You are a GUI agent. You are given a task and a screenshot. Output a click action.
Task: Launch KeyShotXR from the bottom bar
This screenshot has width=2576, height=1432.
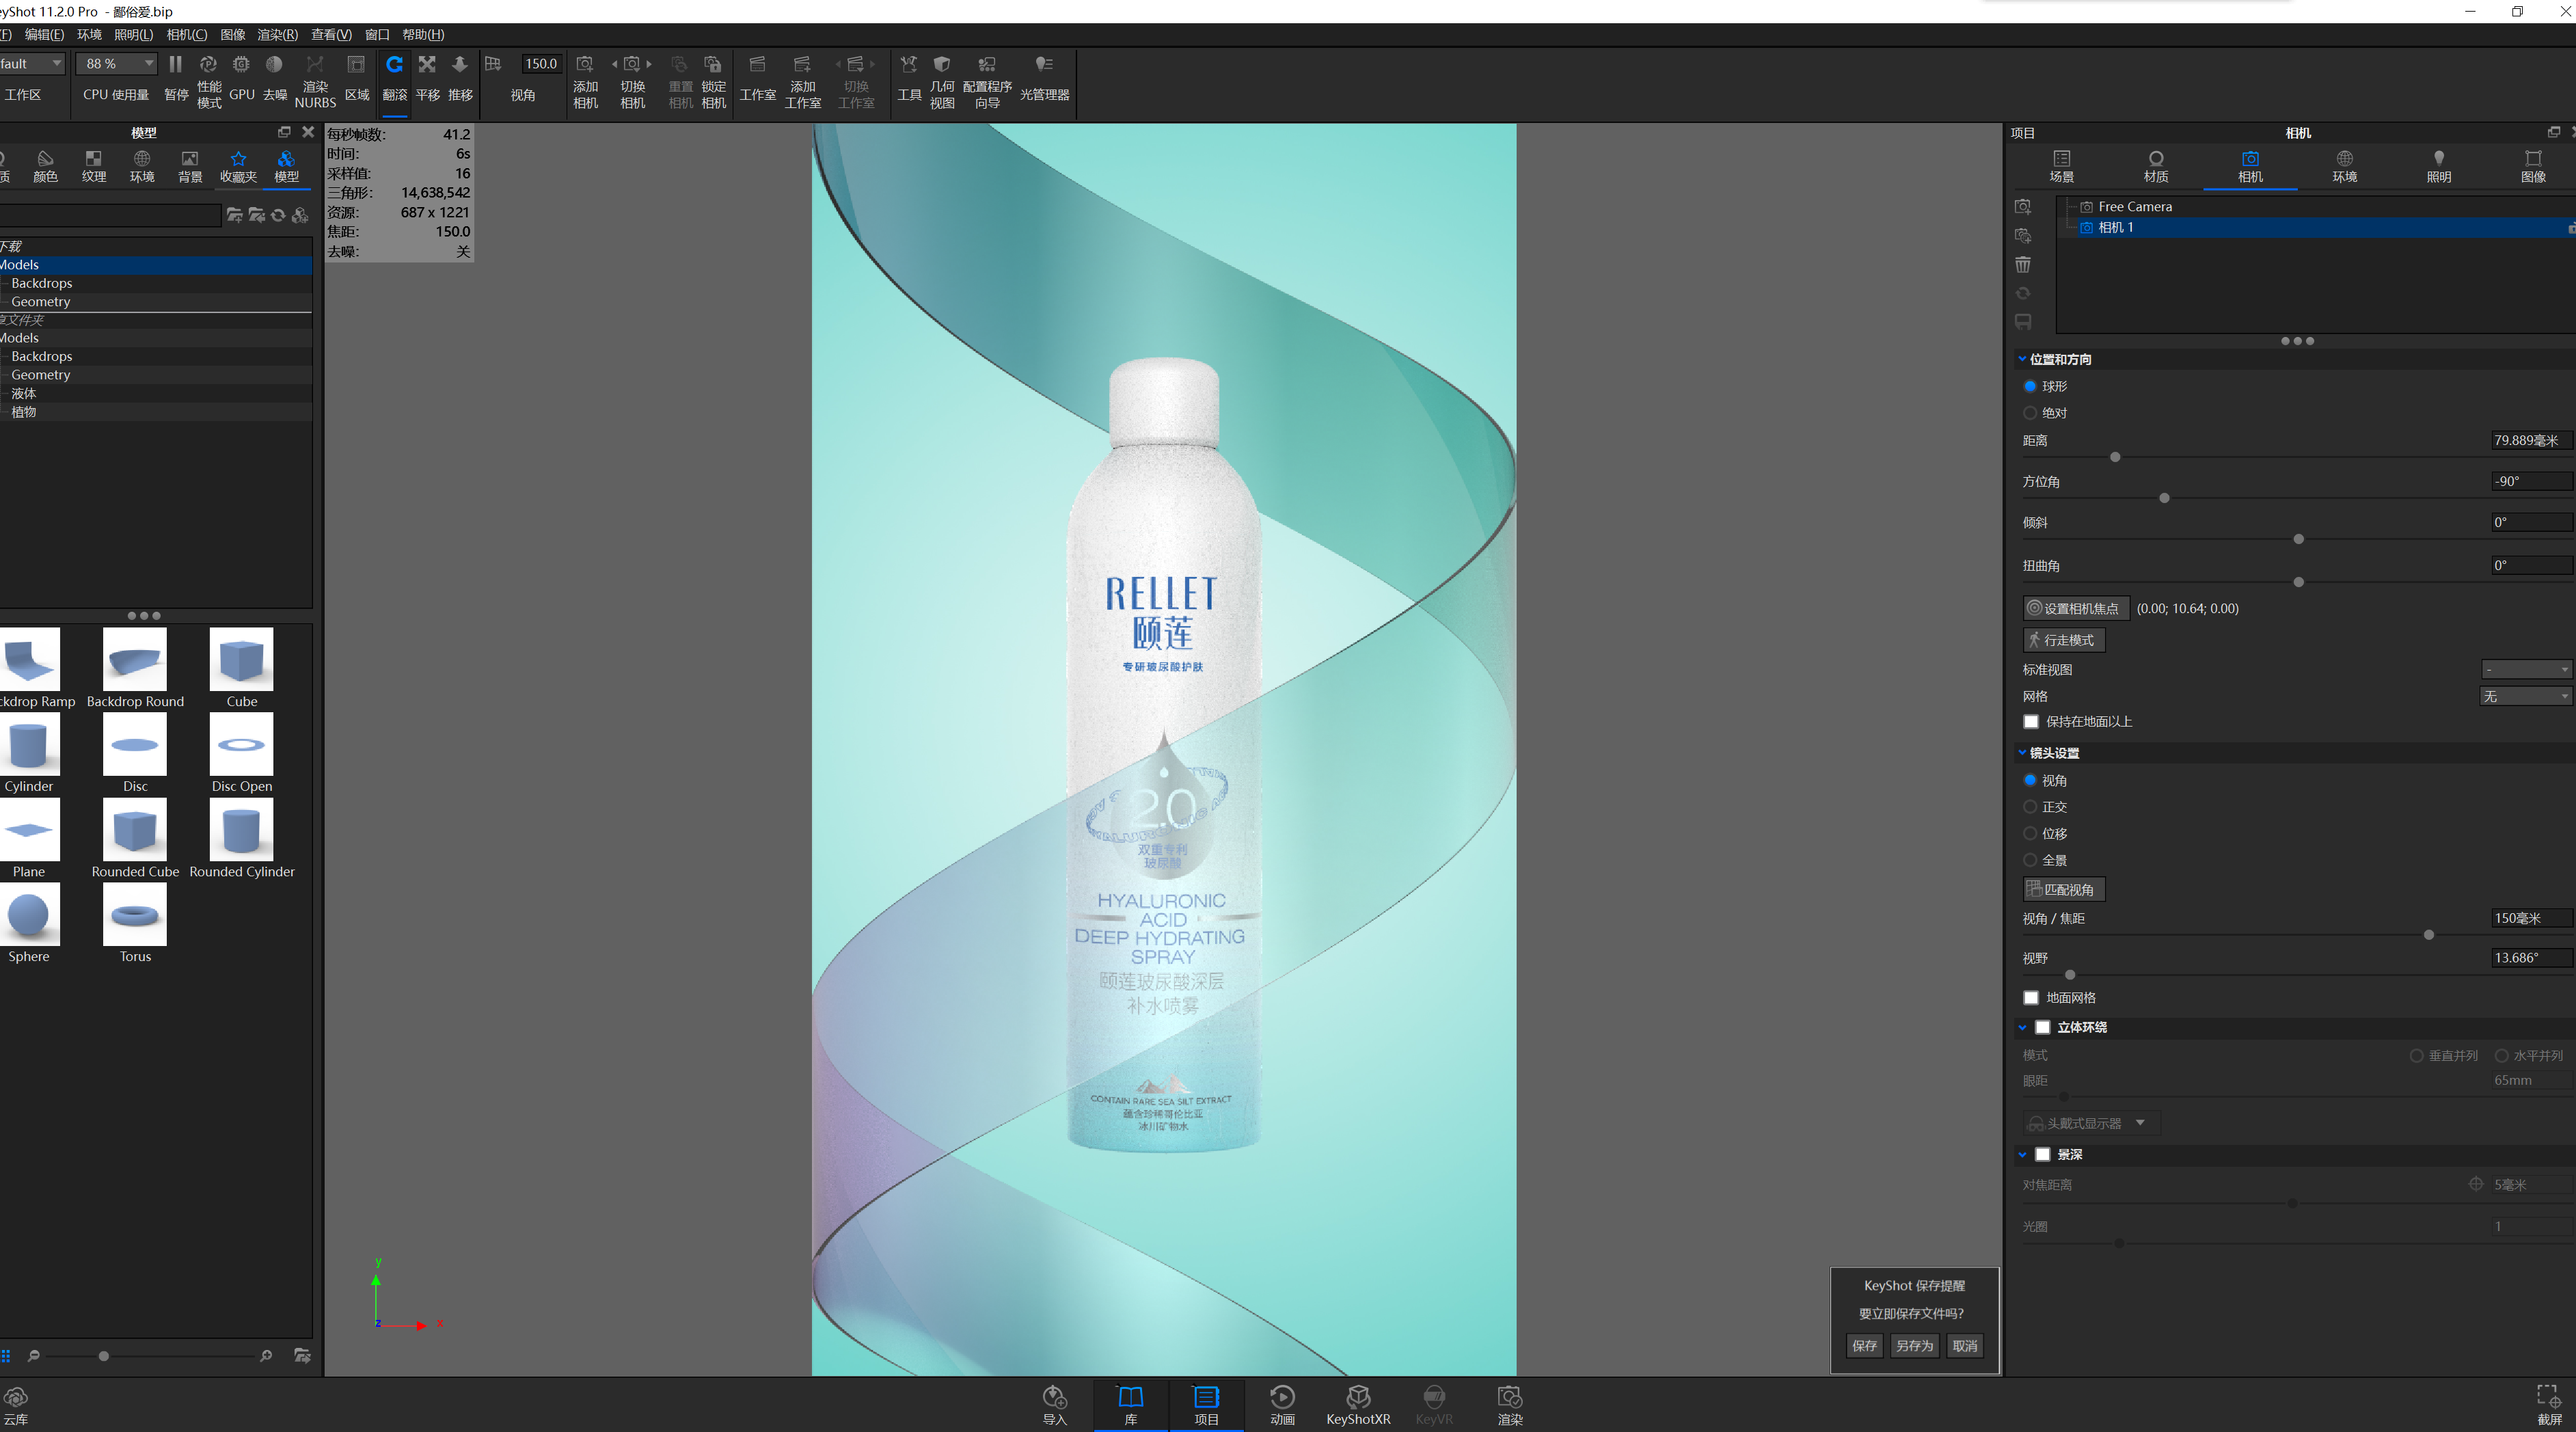[x=1358, y=1404]
